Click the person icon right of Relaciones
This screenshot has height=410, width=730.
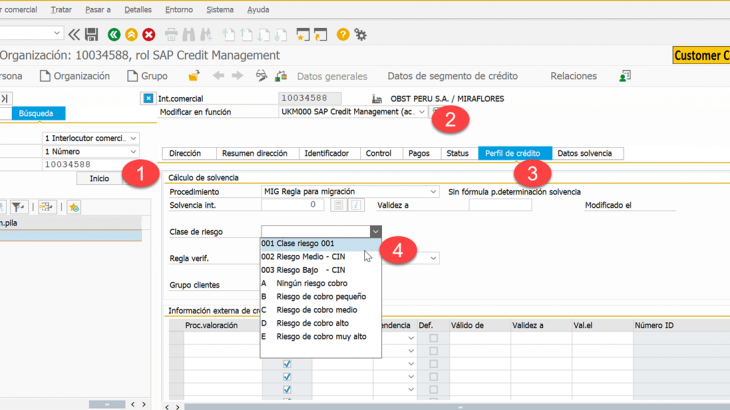[625, 76]
